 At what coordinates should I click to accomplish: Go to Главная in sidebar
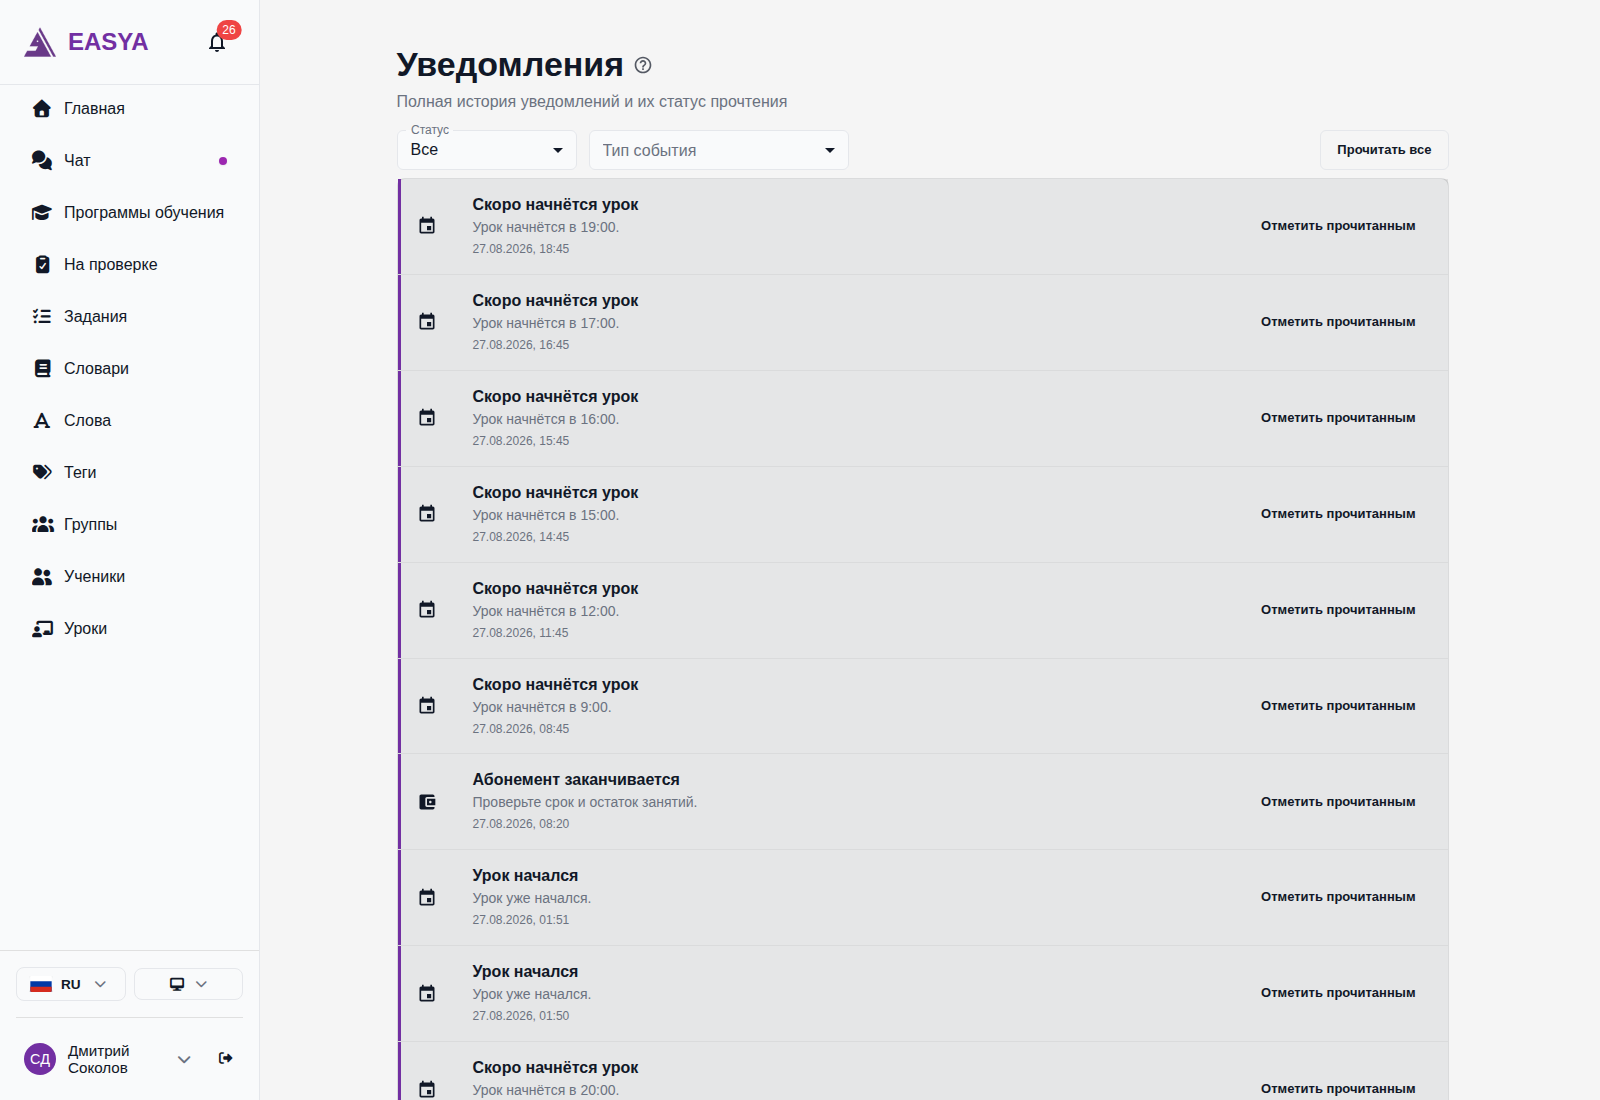(x=130, y=109)
